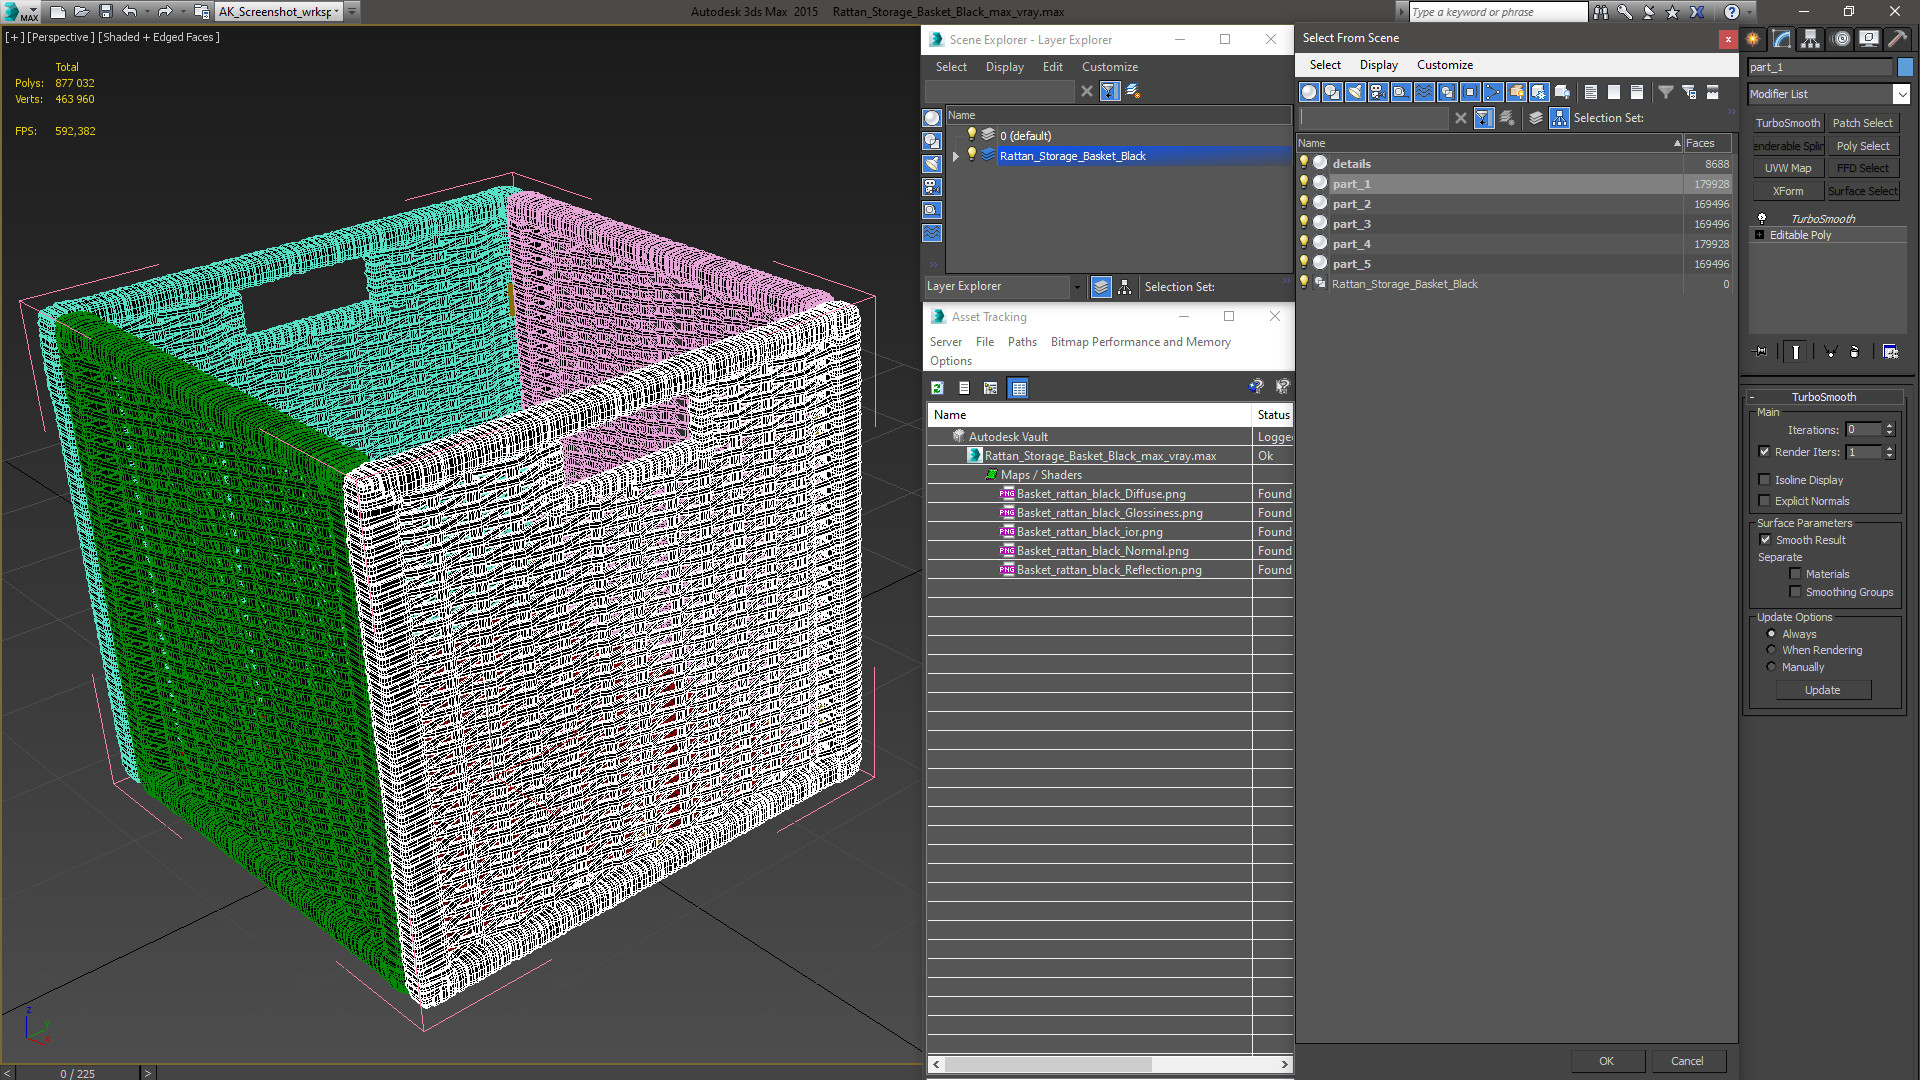Image resolution: width=1920 pixels, height=1080 pixels.
Task: Open workspace selector dropdown AK_Screenshot_wrksp
Action: (x=337, y=12)
